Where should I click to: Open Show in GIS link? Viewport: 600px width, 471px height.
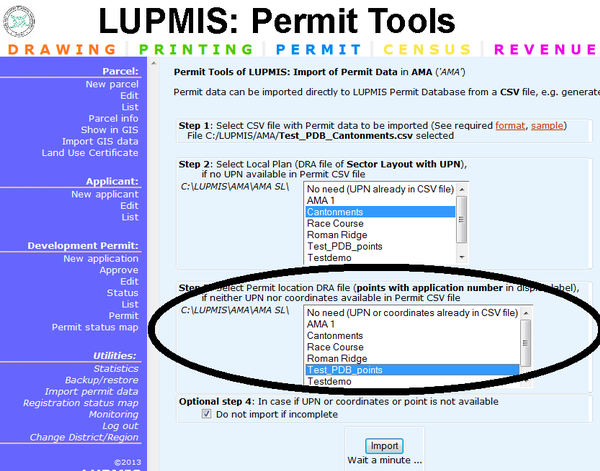point(109,130)
